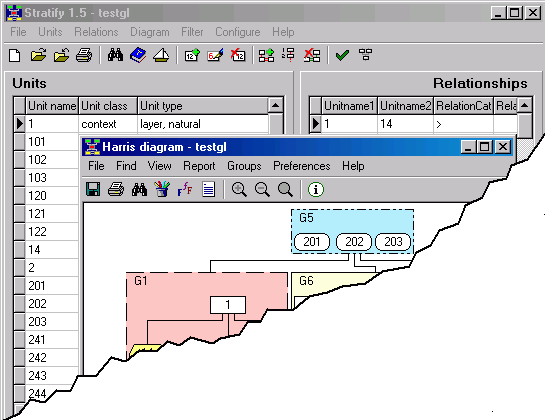Click the delete unit icon with red X
This screenshot has width=545, height=420.
[238, 55]
